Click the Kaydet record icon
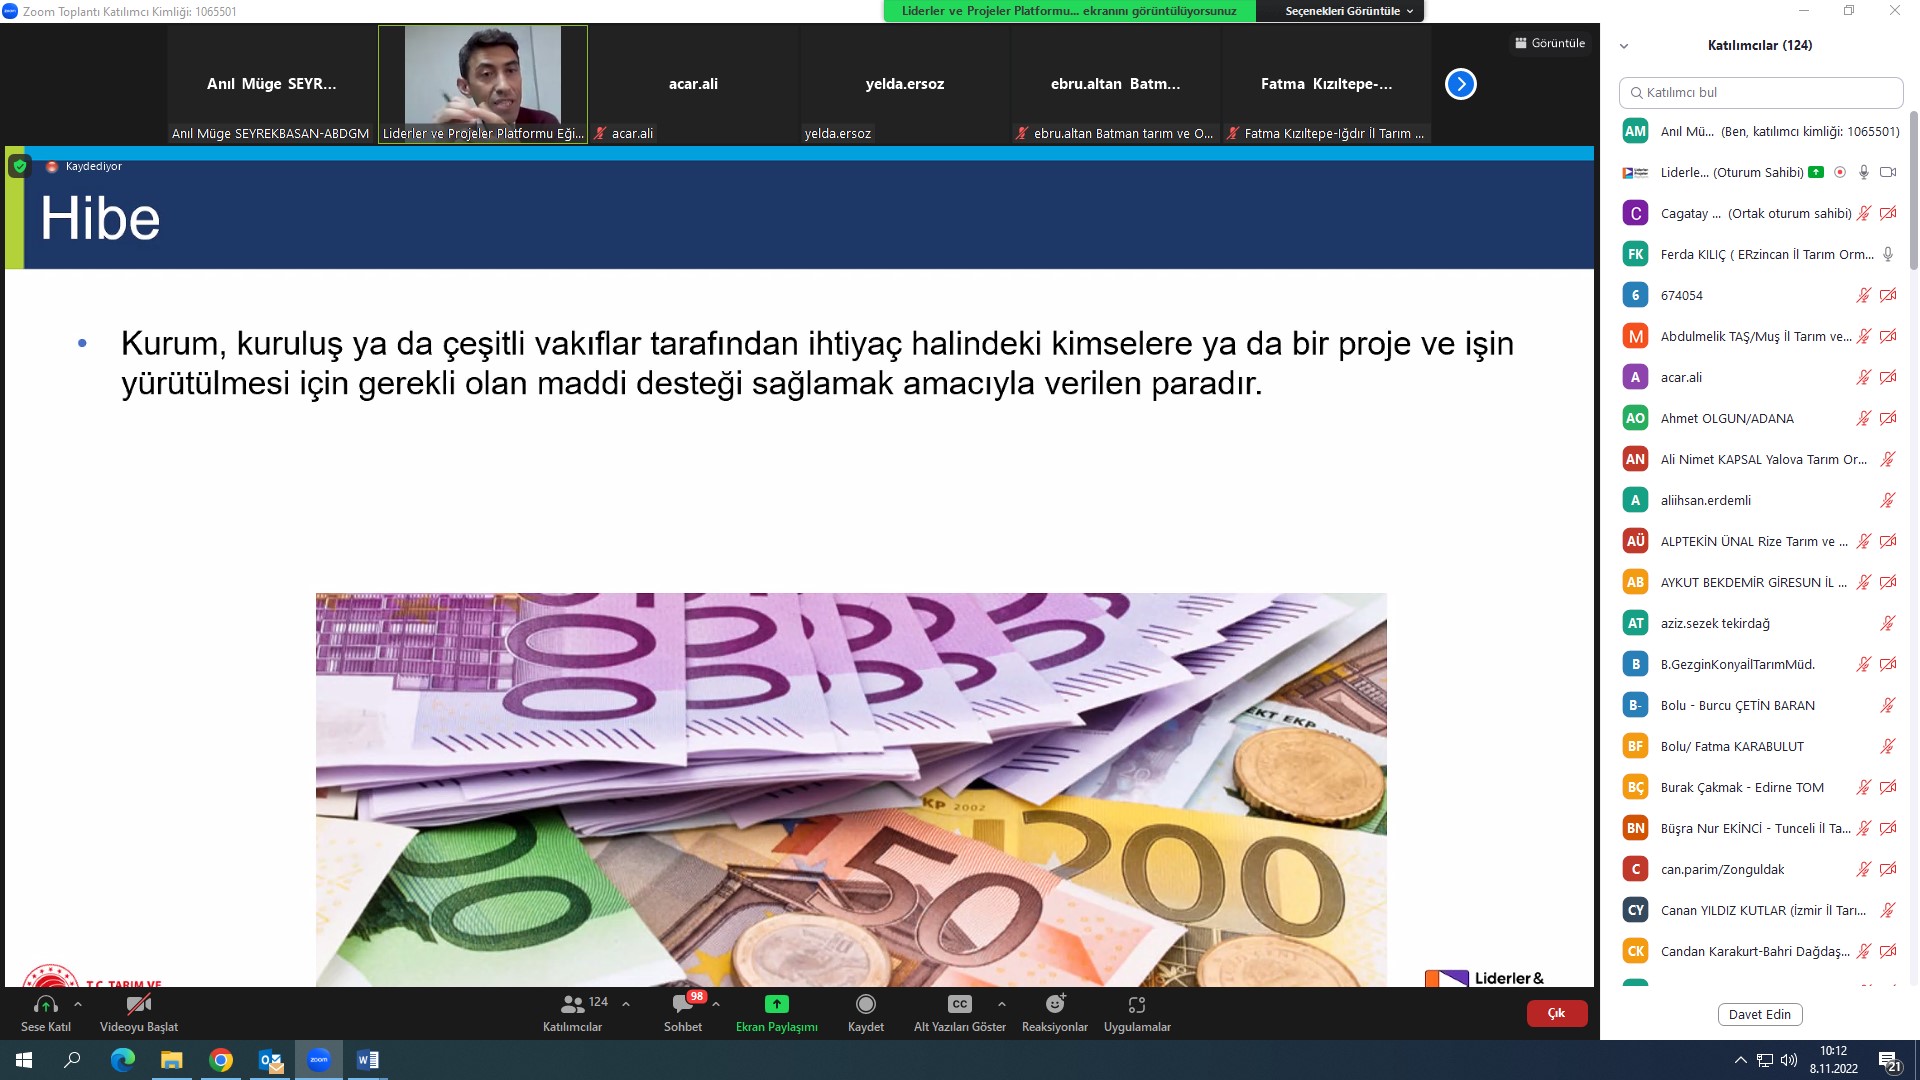 pos(865,1004)
